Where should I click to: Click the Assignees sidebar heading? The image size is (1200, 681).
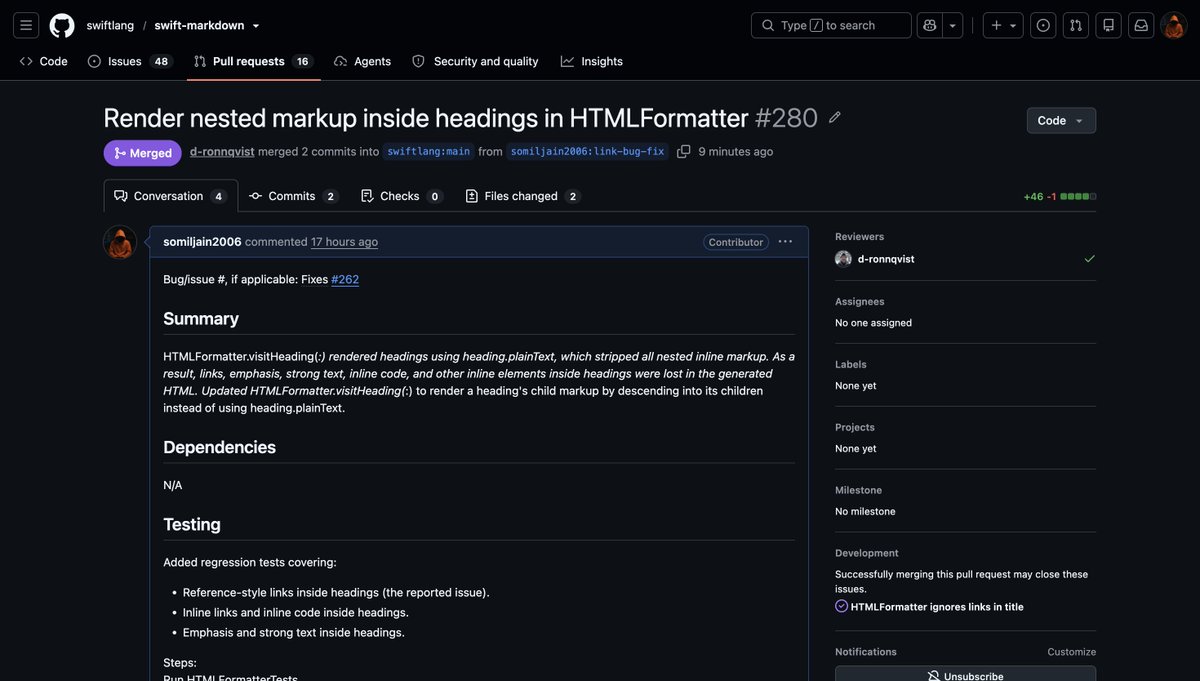860,302
